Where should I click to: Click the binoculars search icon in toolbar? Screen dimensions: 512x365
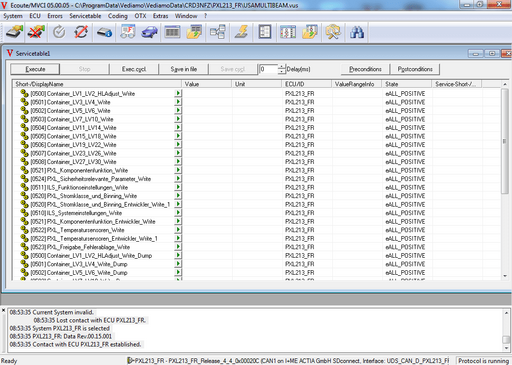click(357, 32)
